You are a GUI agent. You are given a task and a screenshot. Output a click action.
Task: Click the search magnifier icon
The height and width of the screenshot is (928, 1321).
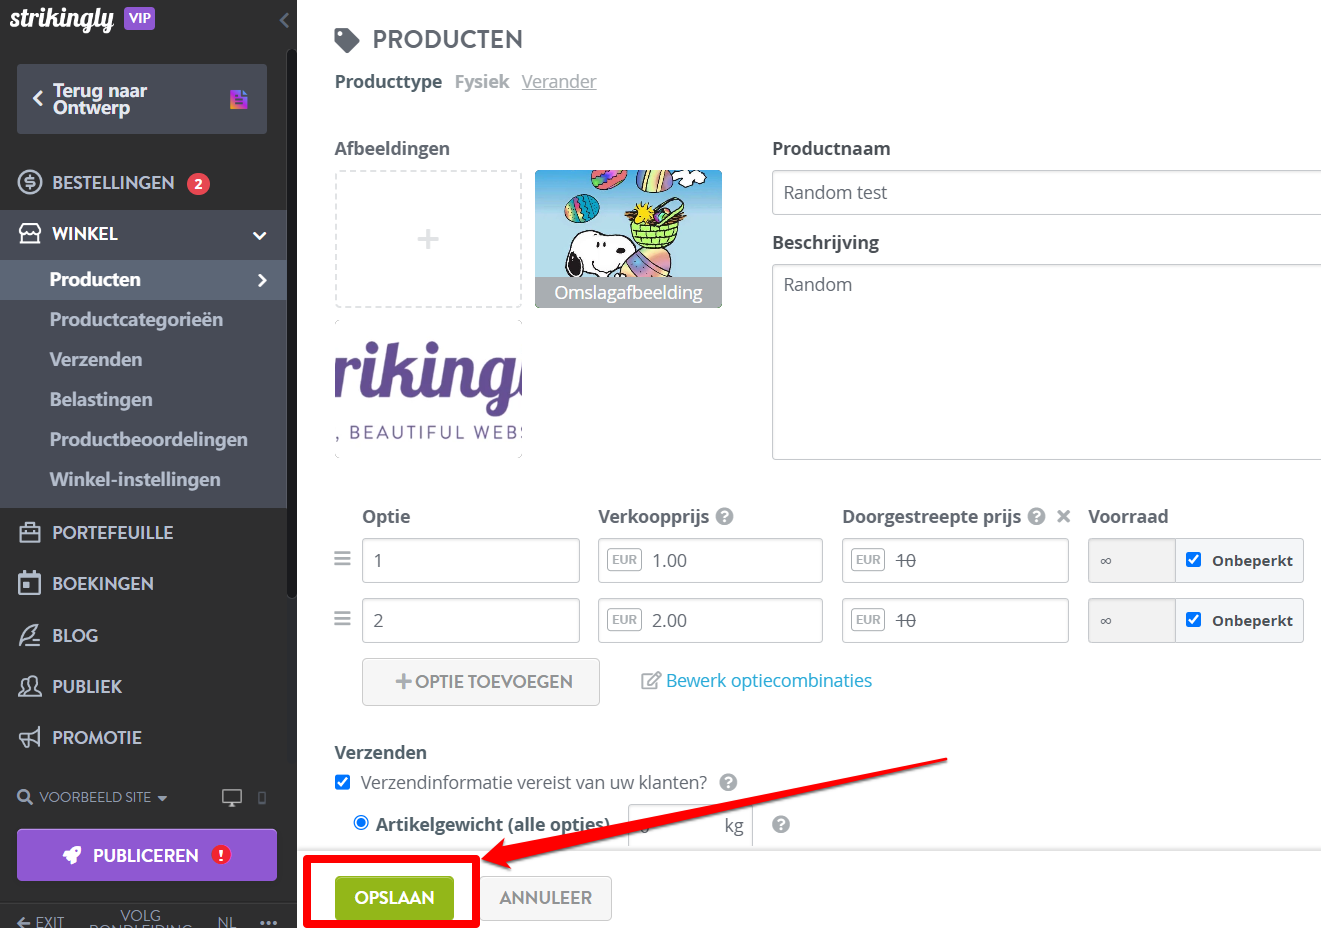pyautogui.click(x=25, y=797)
